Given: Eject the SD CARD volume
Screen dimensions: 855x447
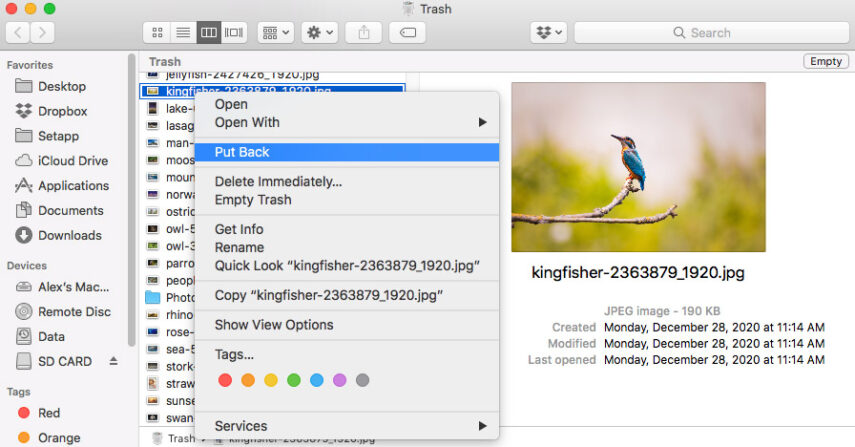Looking at the screenshot, I should (113, 361).
